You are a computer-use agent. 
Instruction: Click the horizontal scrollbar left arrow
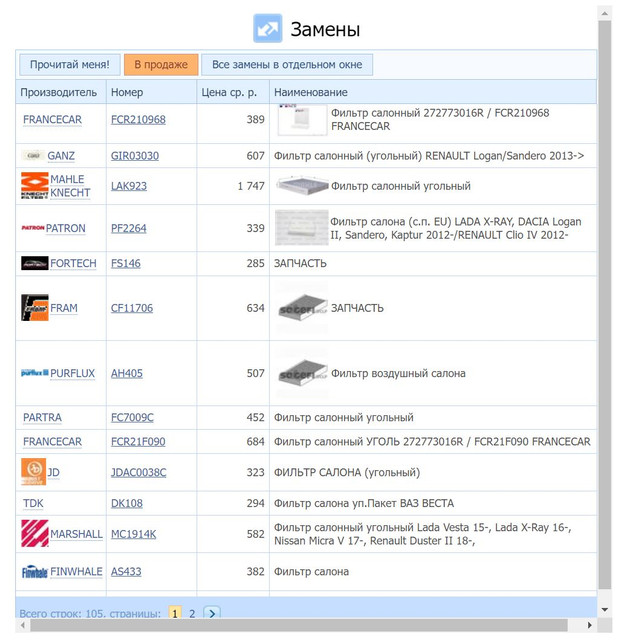point(22,625)
